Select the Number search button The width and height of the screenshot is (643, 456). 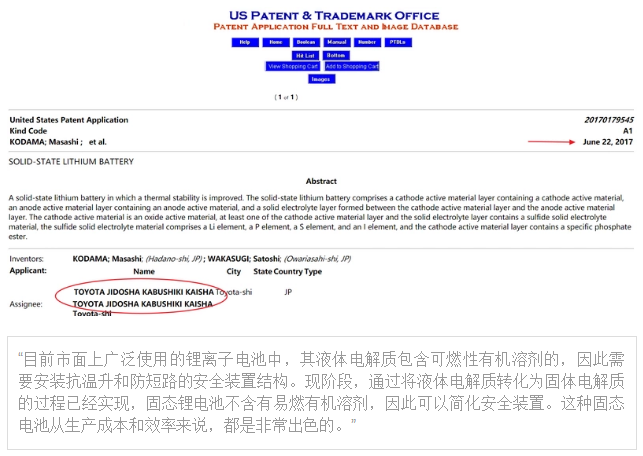(x=367, y=43)
